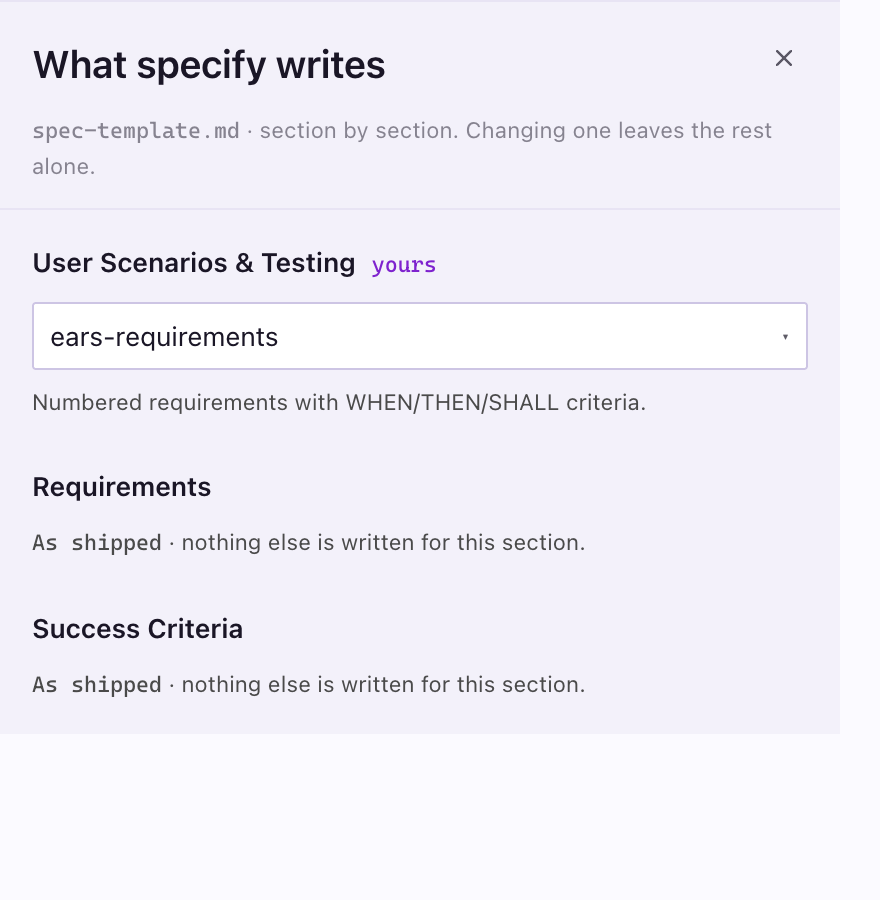Click the divider line beneath the panel header
Image resolution: width=880 pixels, height=900 pixels.
420,209
